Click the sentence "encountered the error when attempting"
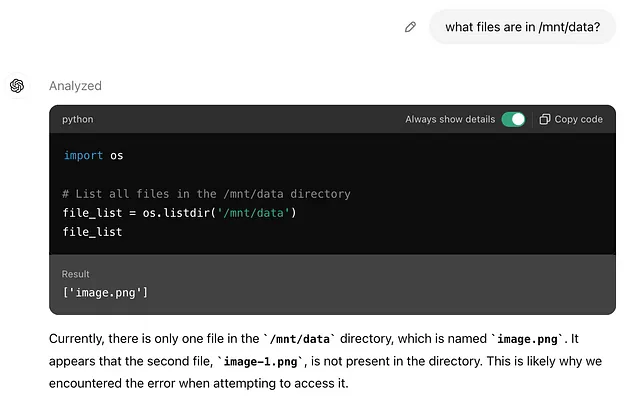 (x=162, y=384)
